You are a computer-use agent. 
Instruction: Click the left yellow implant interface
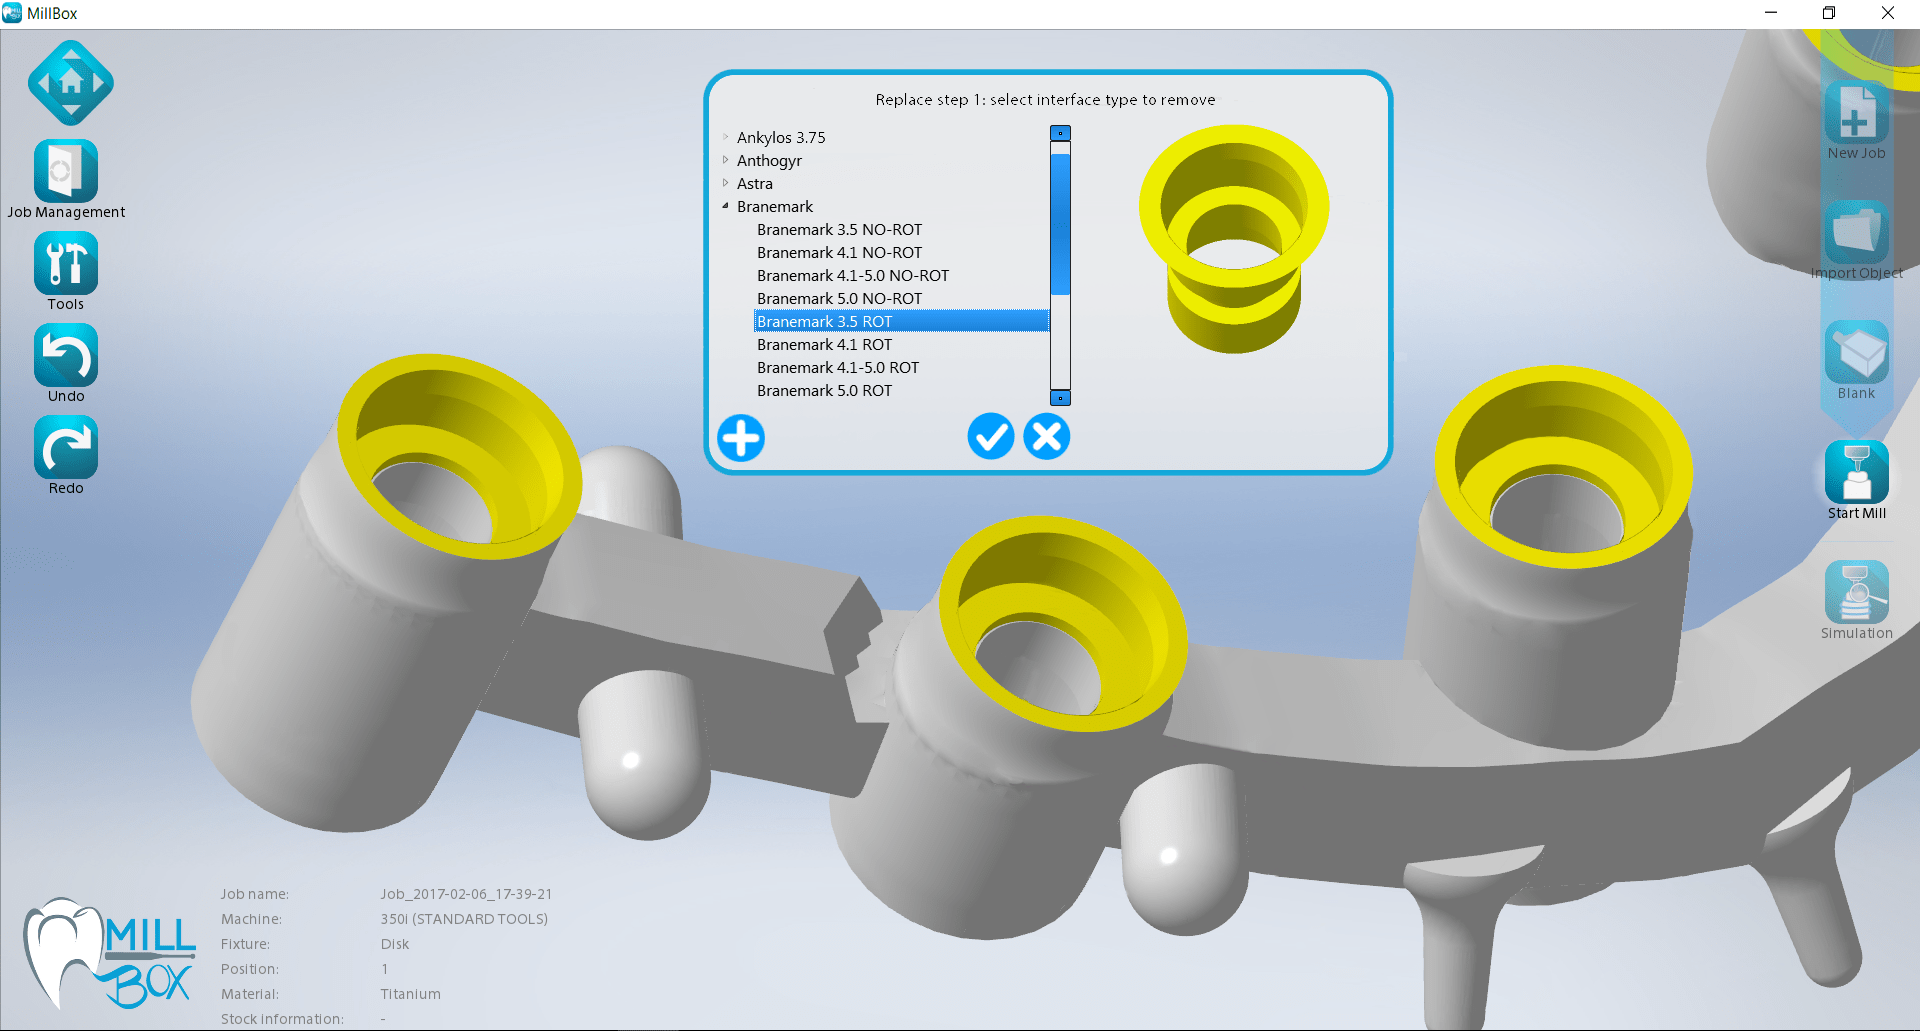(x=460, y=456)
